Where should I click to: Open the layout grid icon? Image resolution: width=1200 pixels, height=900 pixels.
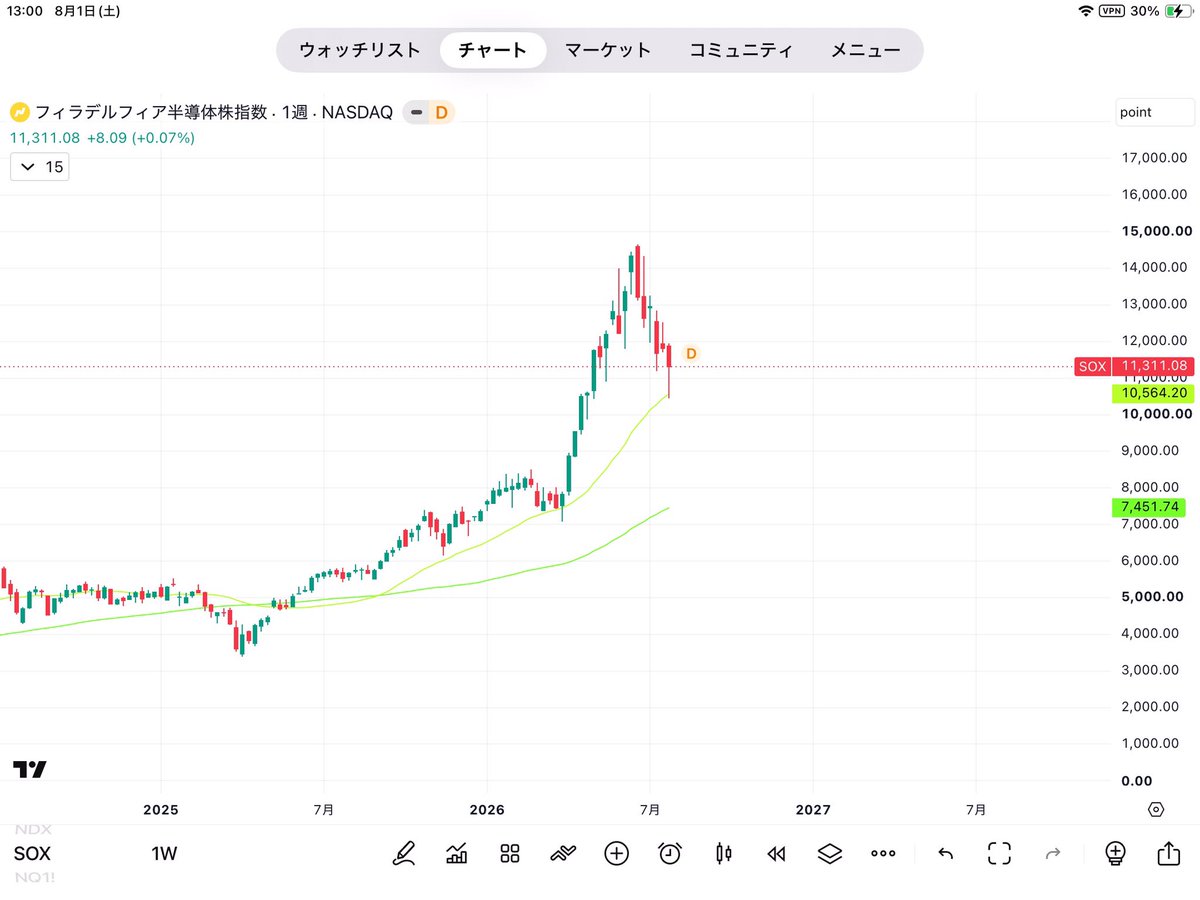click(x=510, y=853)
